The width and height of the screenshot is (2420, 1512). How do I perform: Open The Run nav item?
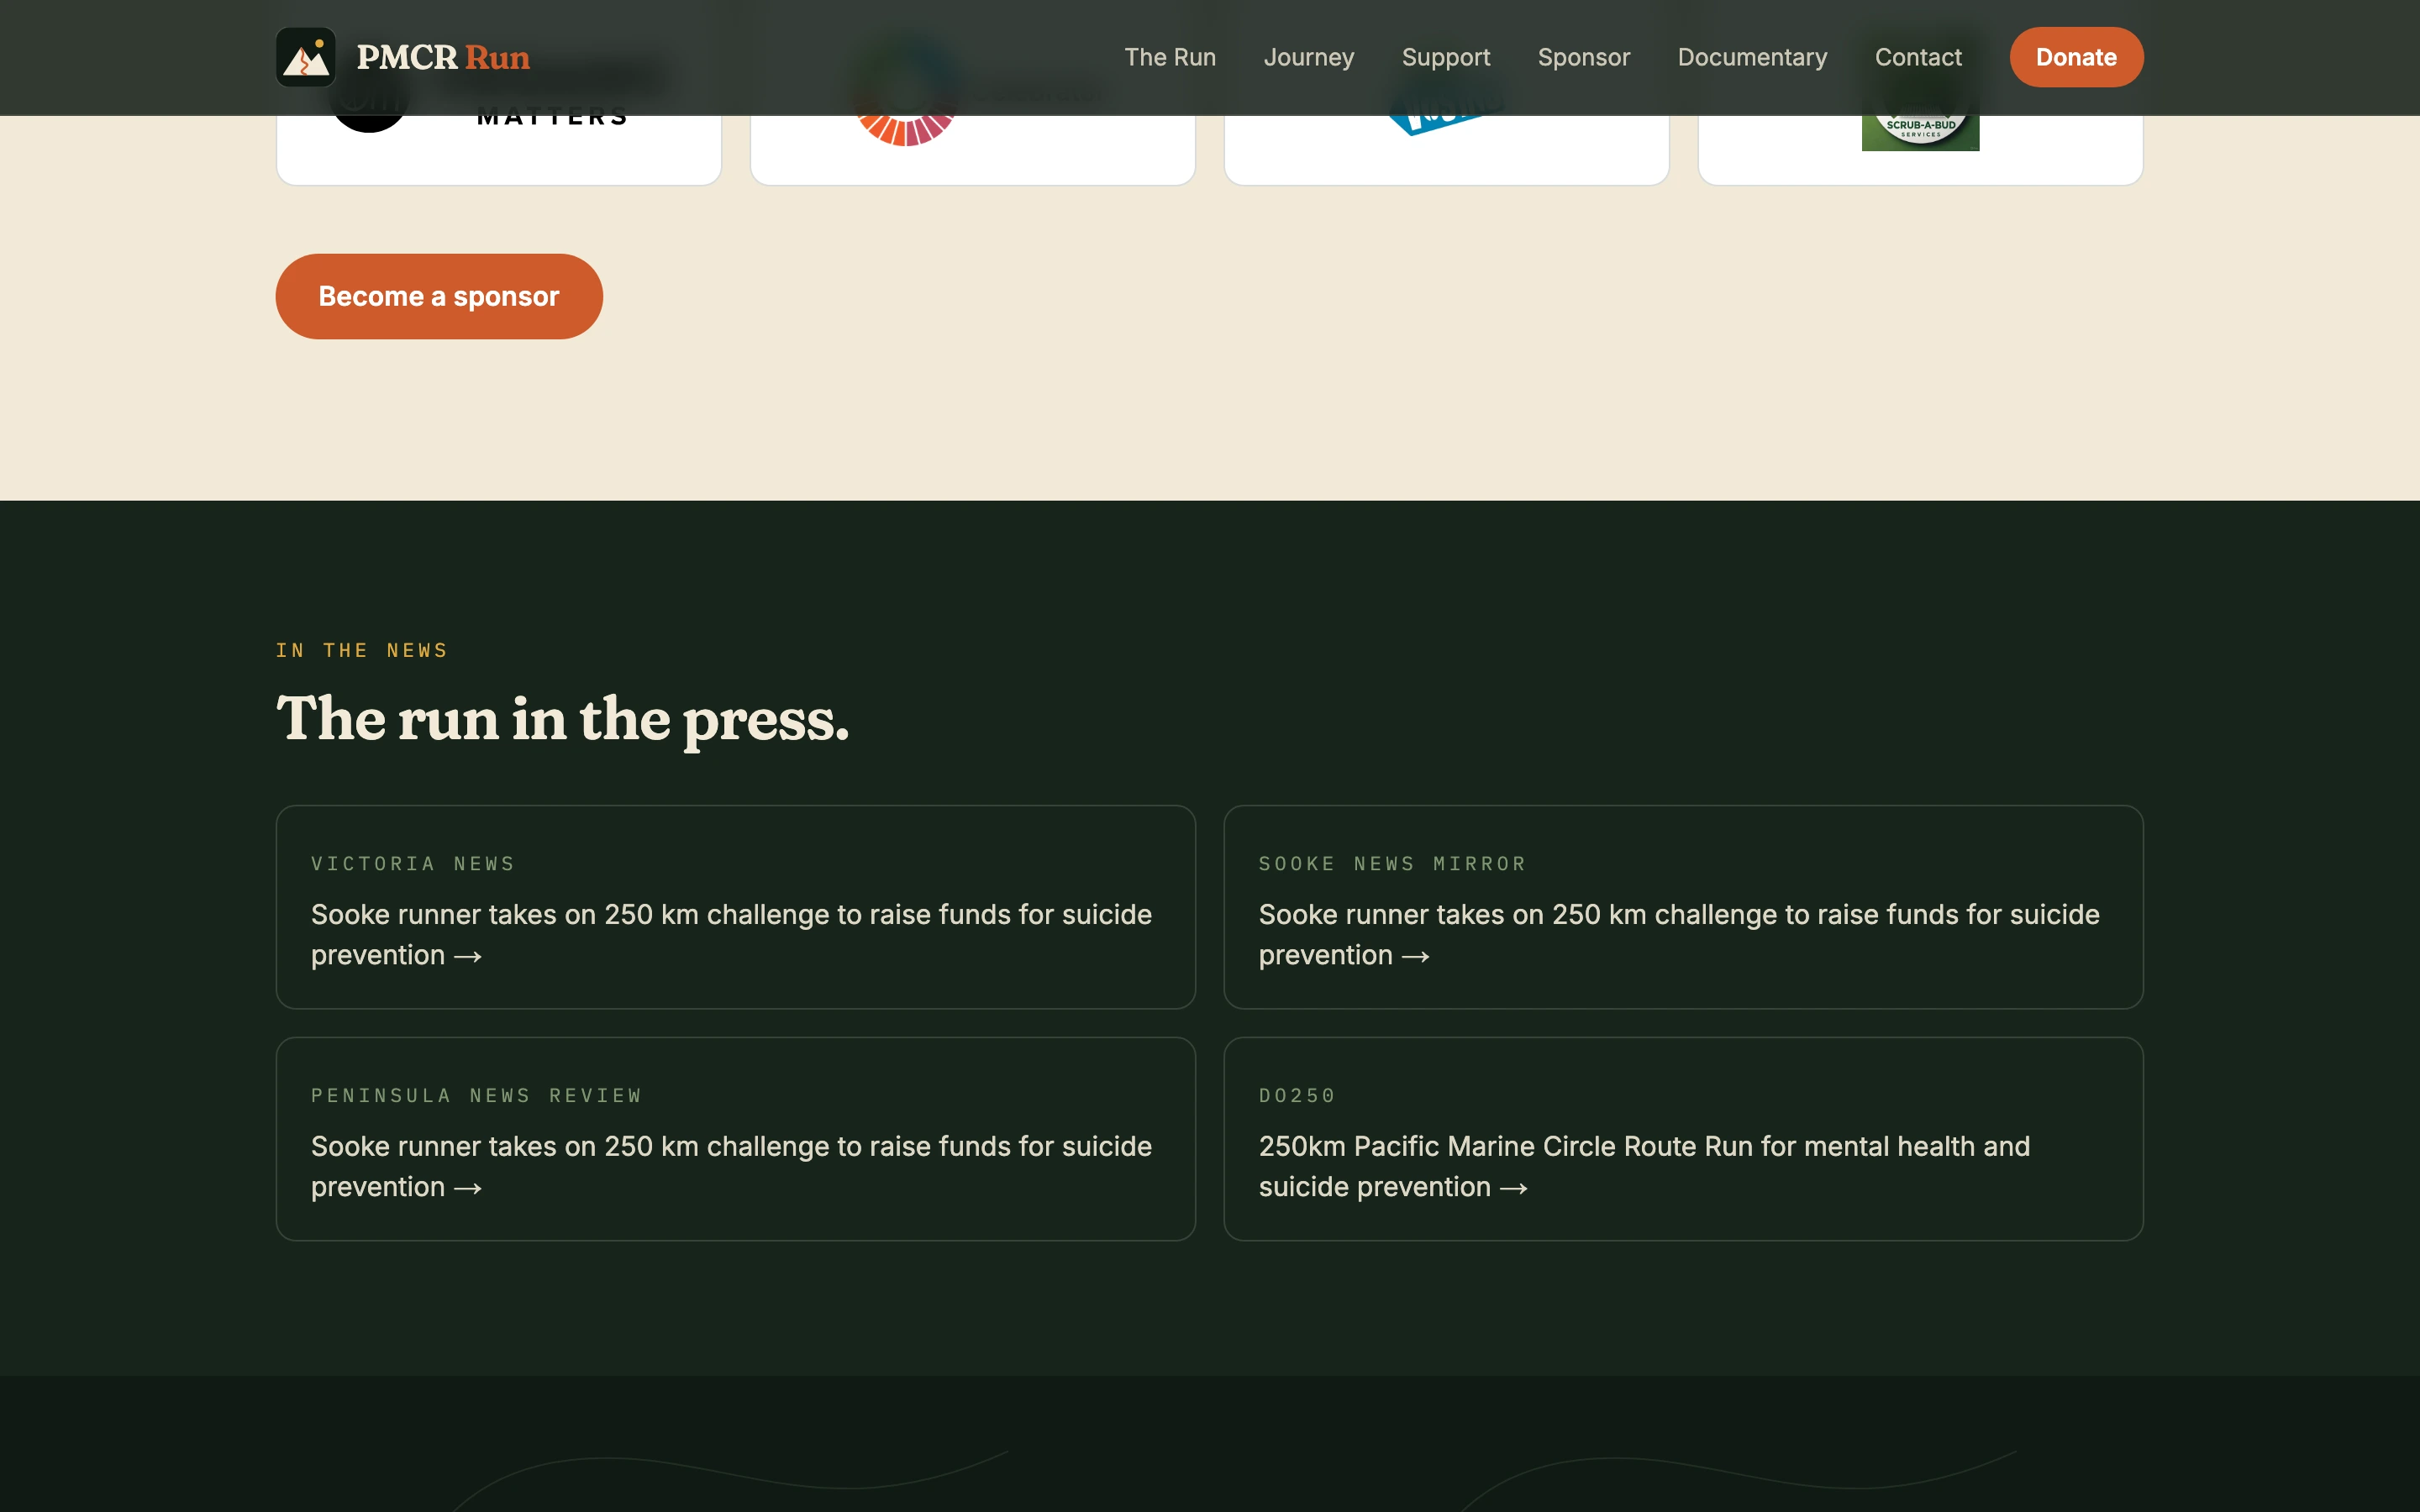pyautogui.click(x=1170, y=57)
